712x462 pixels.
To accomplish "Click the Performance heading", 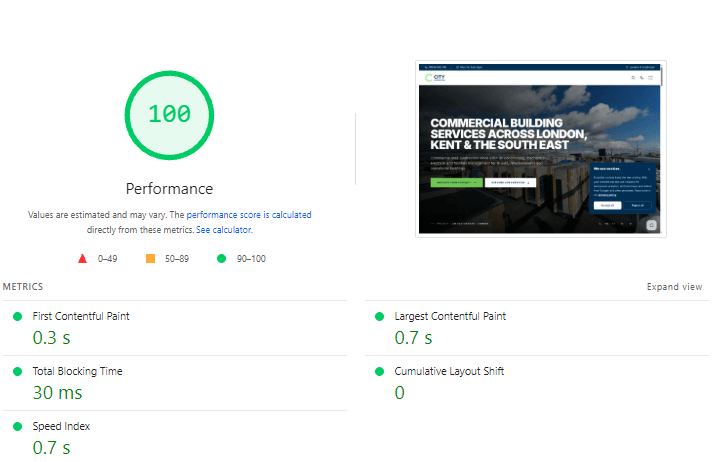I will point(169,189).
